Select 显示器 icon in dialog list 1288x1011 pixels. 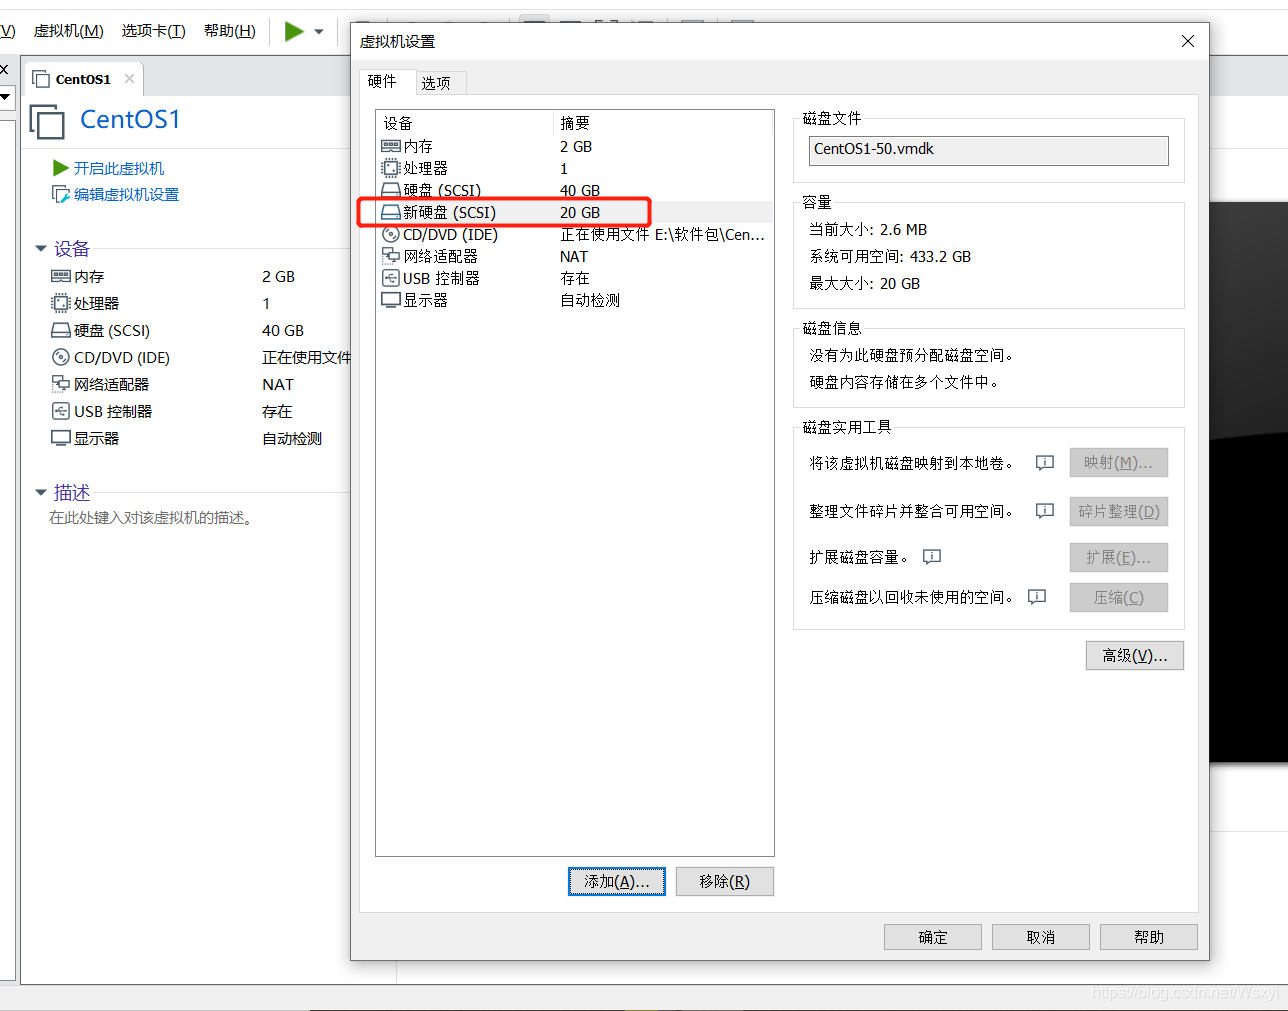coord(391,300)
